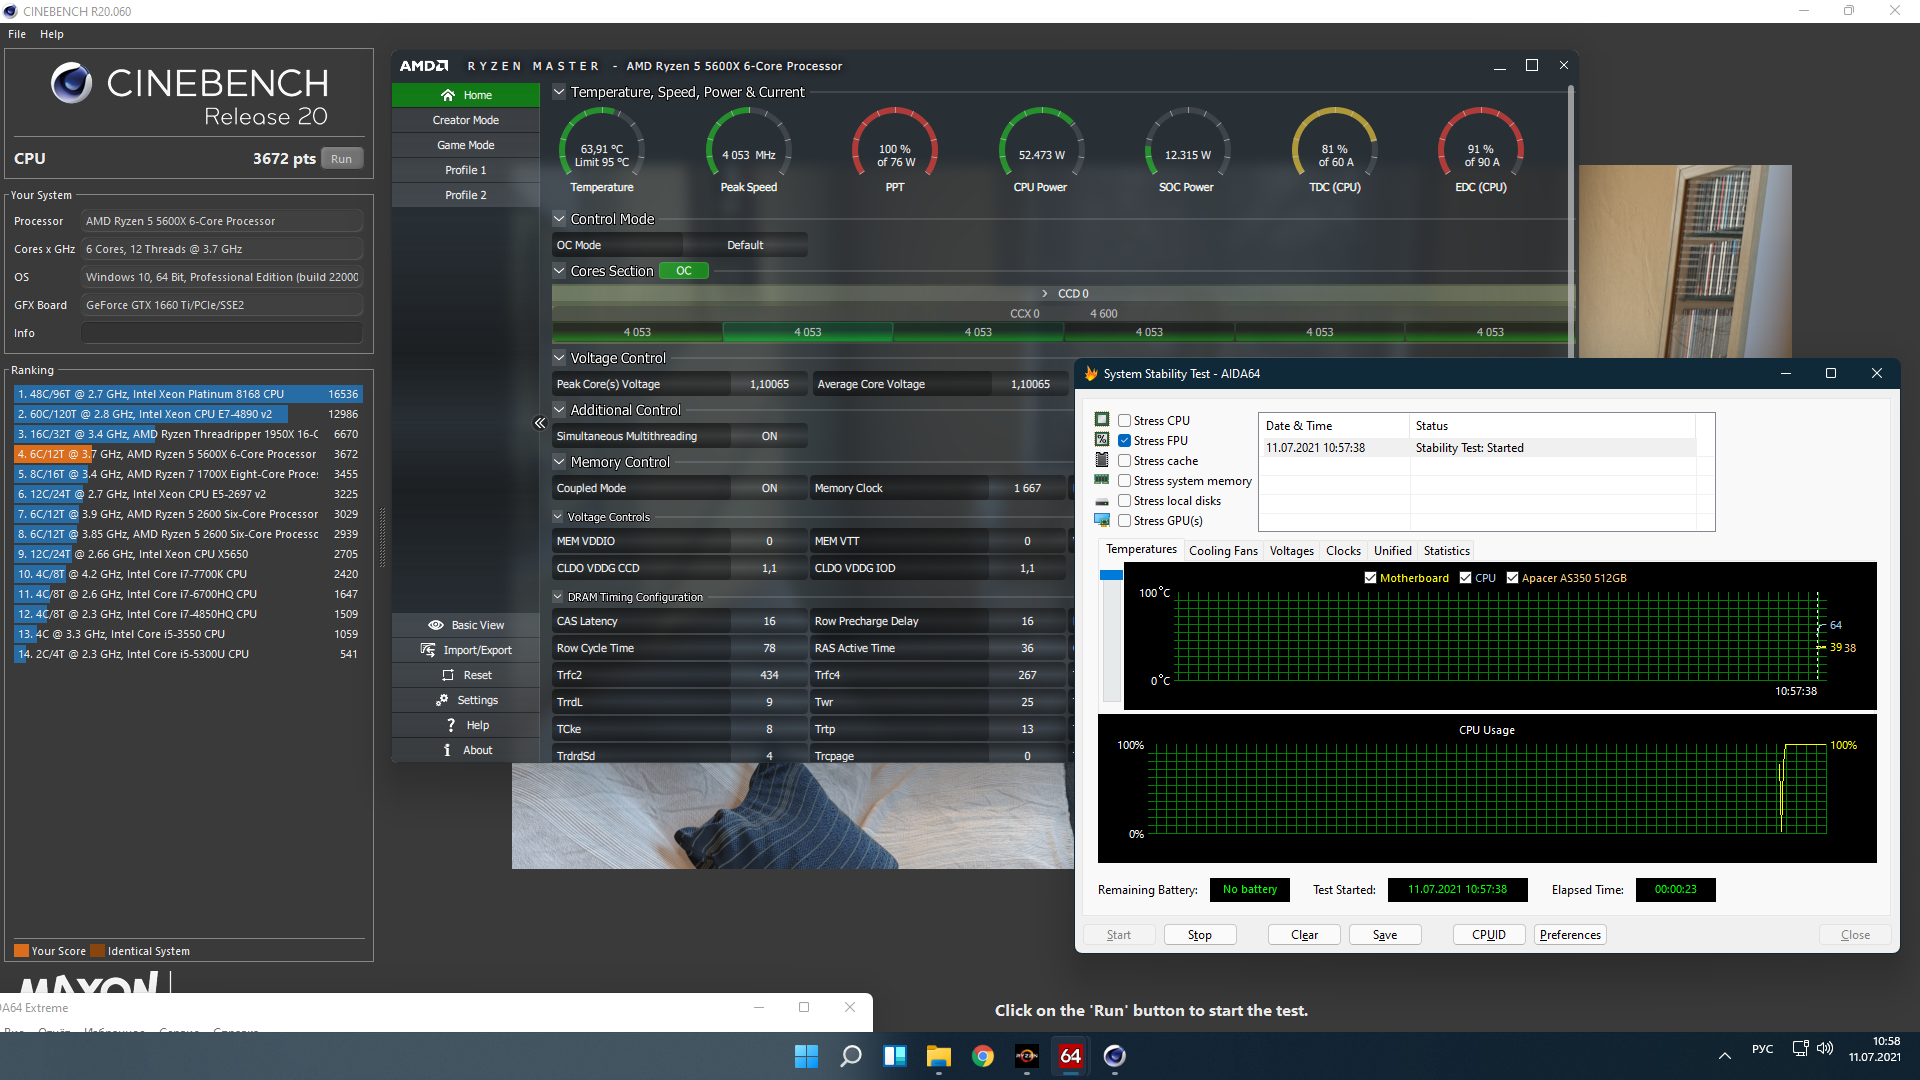Image resolution: width=1920 pixels, height=1080 pixels.
Task: Open the Import/Export icon entry
Action: 428,650
